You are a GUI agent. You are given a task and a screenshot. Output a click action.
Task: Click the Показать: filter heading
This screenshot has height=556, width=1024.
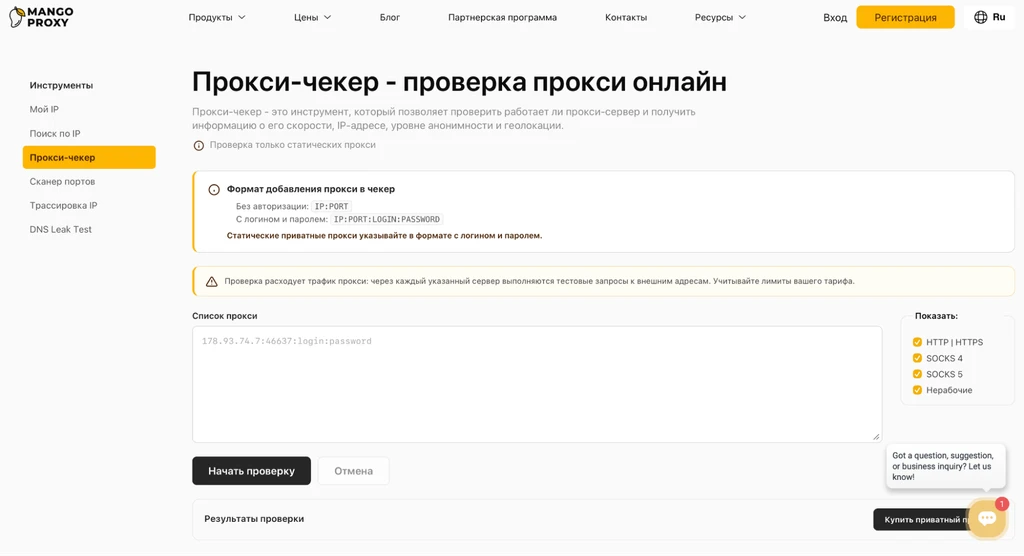click(x=936, y=316)
